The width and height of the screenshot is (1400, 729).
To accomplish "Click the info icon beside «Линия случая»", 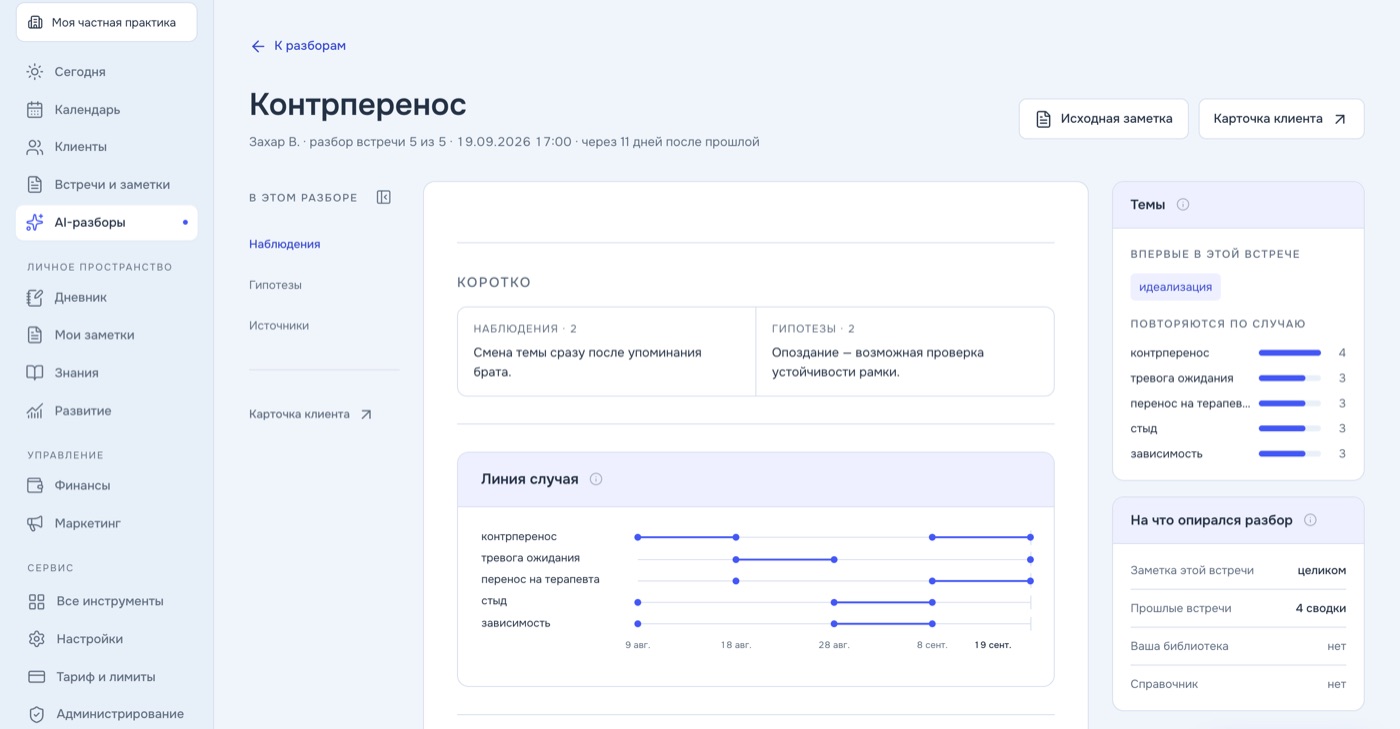I will pyautogui.click(x=596, y=479).
